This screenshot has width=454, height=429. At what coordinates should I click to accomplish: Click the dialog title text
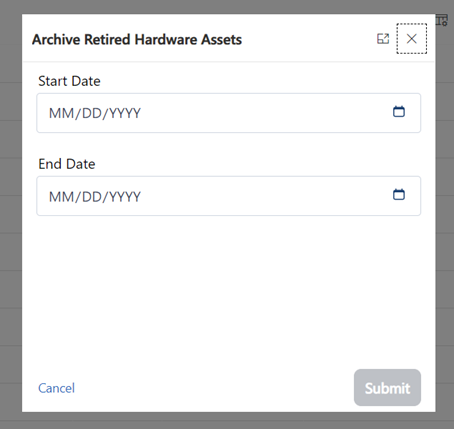137,39
